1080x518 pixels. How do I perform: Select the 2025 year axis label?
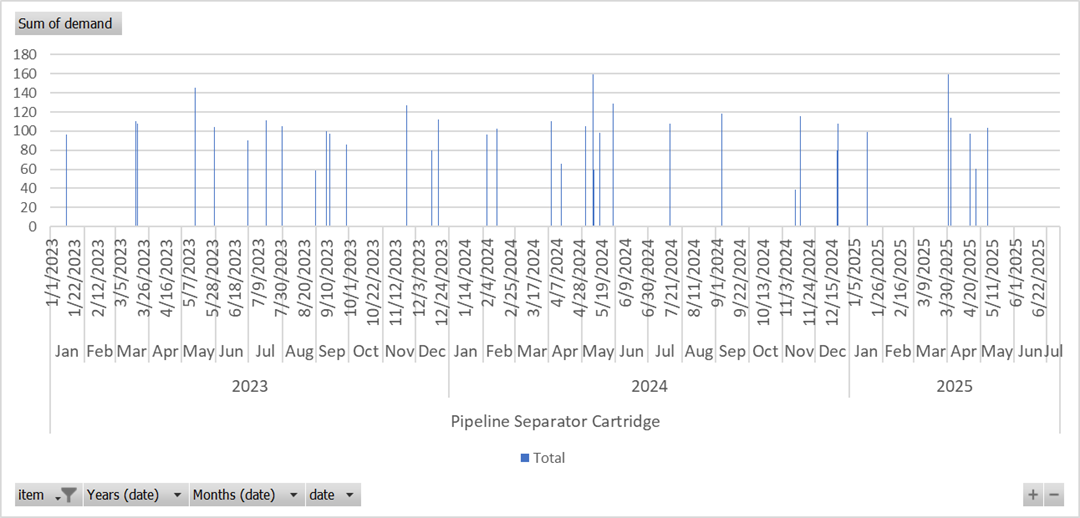click(x=954, y=386)
